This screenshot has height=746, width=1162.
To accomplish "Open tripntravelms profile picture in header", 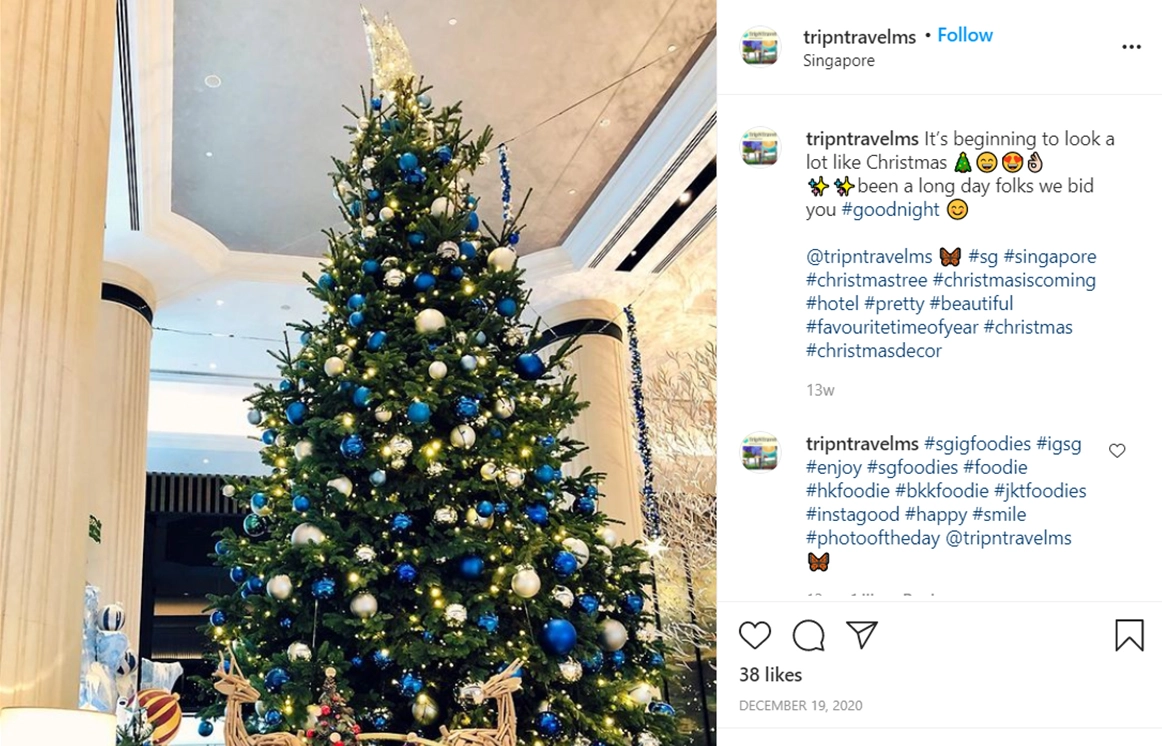I will click(x=760, y=47).
